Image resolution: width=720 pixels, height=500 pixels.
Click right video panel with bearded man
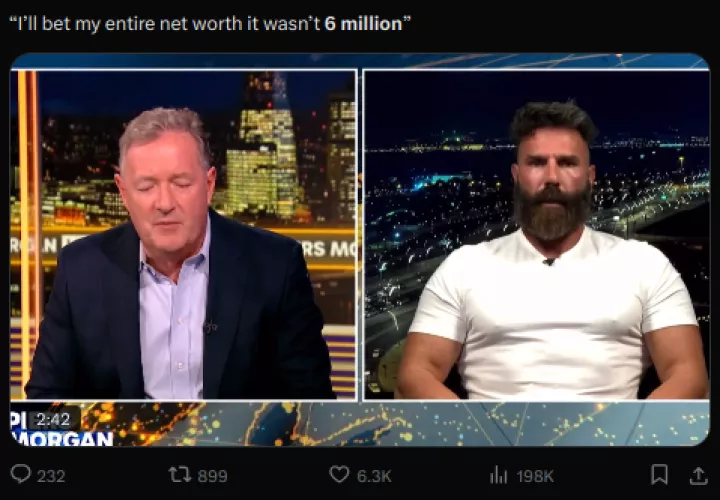(536, 234)
